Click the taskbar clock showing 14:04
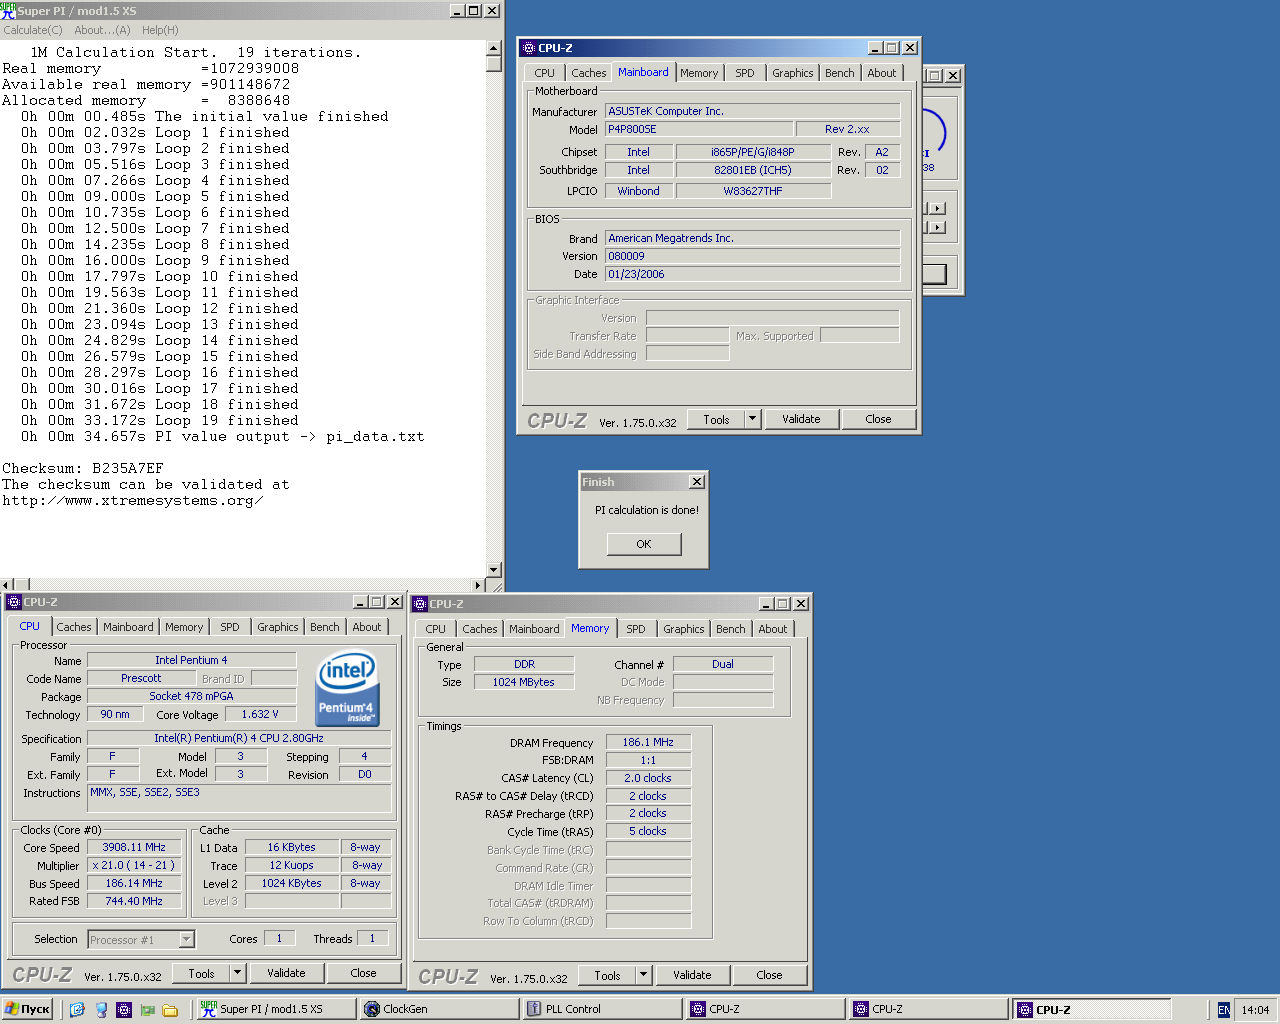The height and width of the screenshot is (1024, 1280). [x=1255, y=1009]
